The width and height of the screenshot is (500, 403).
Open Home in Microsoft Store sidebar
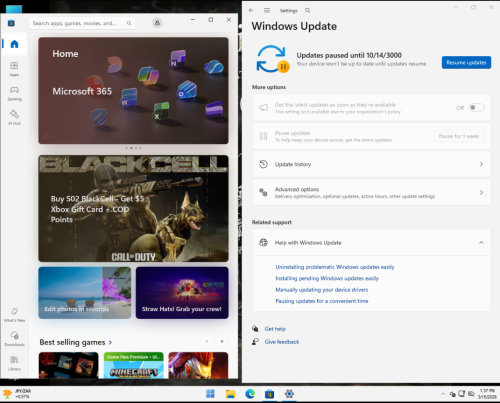coord(14,44)
